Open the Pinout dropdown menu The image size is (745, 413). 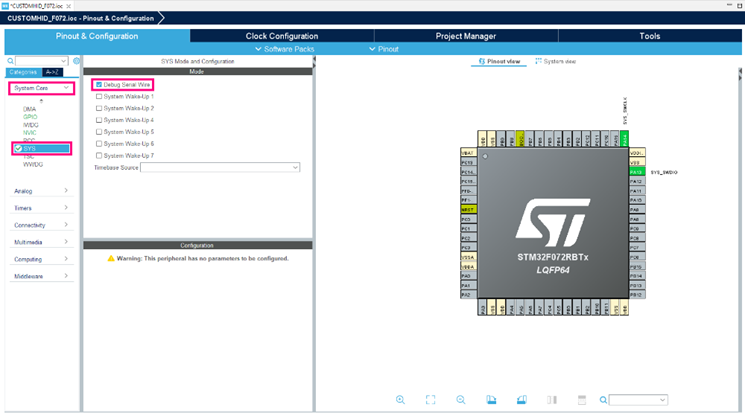click(383, 49)
